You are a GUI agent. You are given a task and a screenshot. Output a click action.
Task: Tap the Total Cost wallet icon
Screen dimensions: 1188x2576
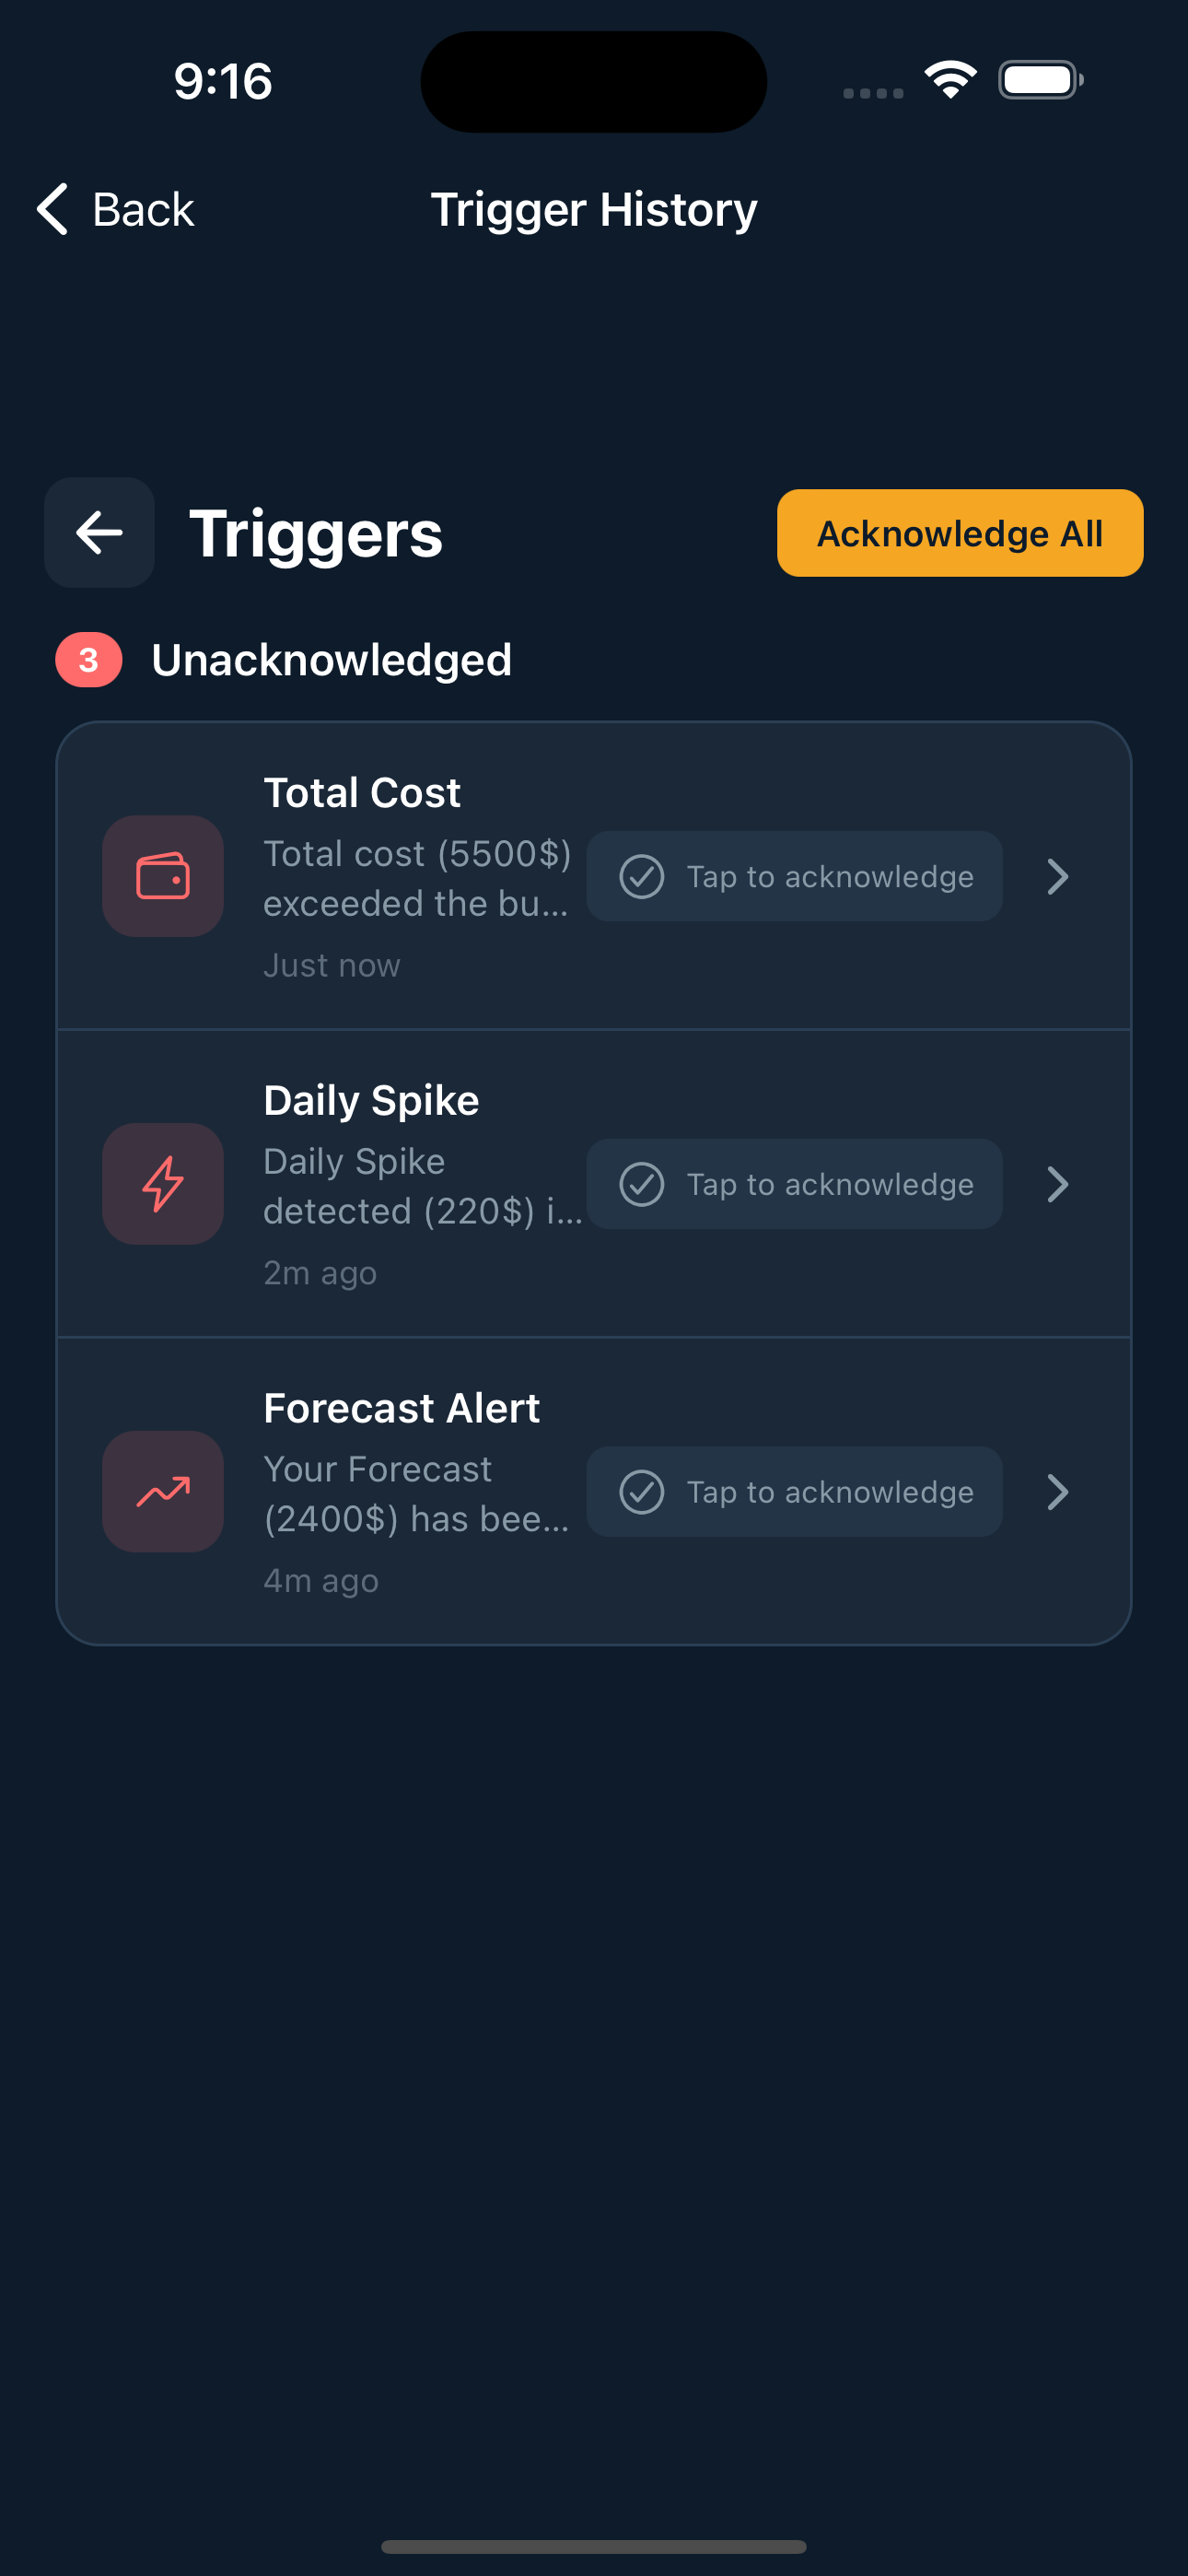(163, 876)
